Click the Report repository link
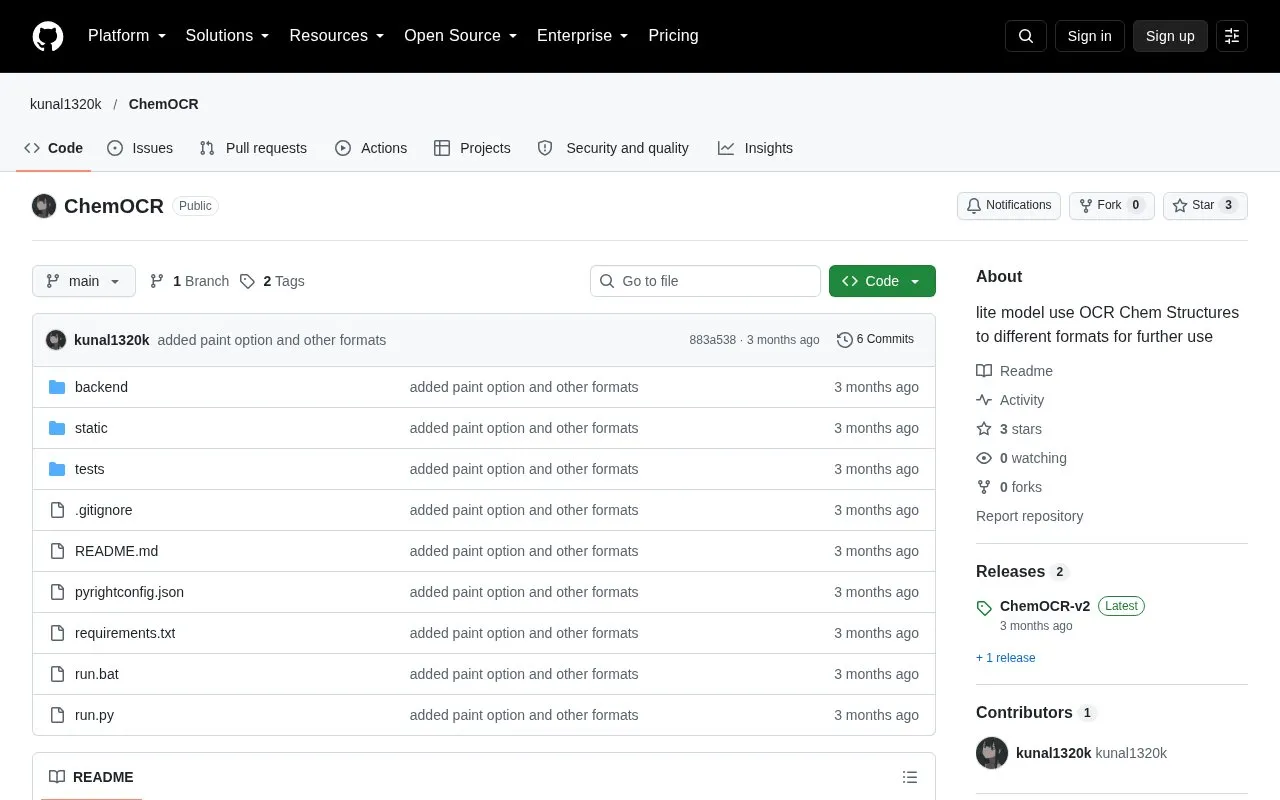1280x800 pixels. (1029, 516)
